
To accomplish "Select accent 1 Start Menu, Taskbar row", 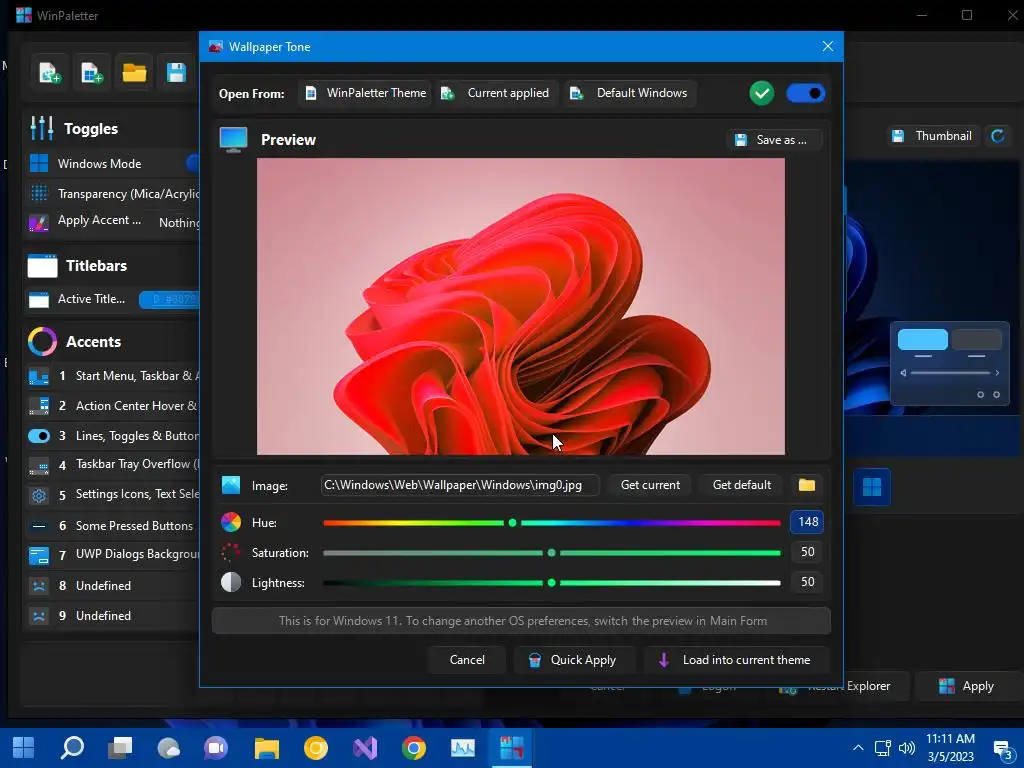I will click(x=112, y=376).
